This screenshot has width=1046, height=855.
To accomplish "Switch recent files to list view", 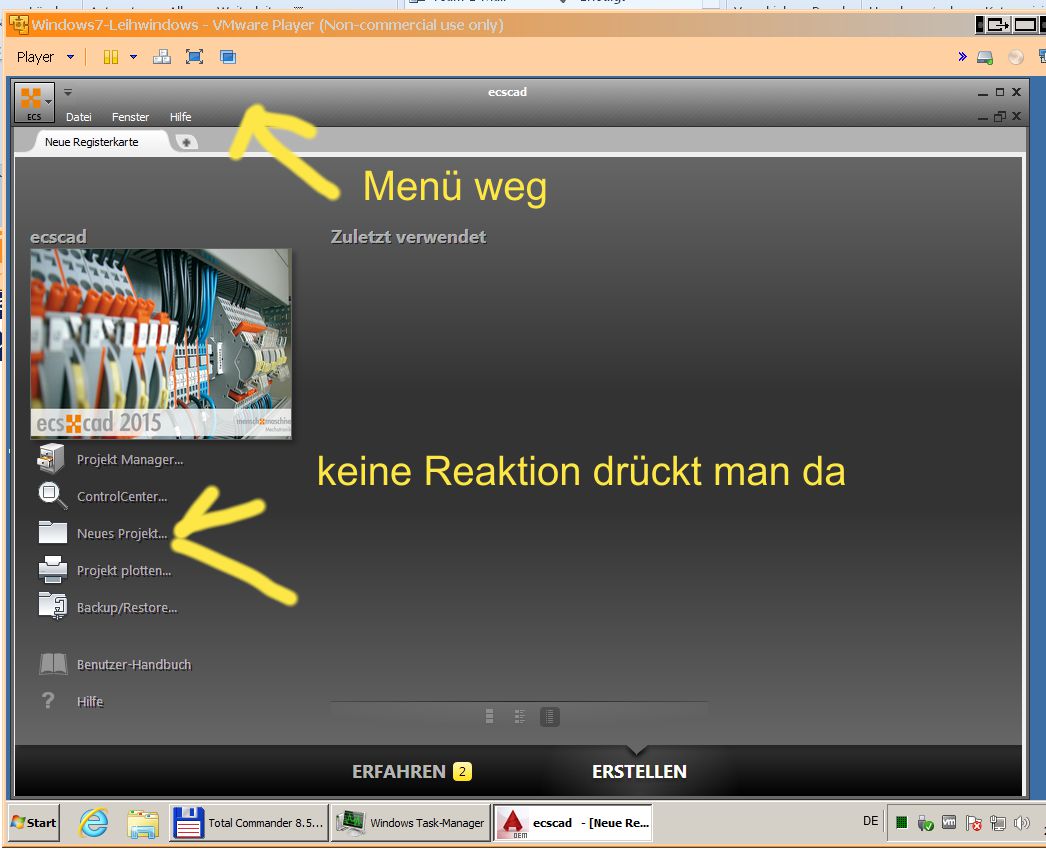I will tap(550, 716).
